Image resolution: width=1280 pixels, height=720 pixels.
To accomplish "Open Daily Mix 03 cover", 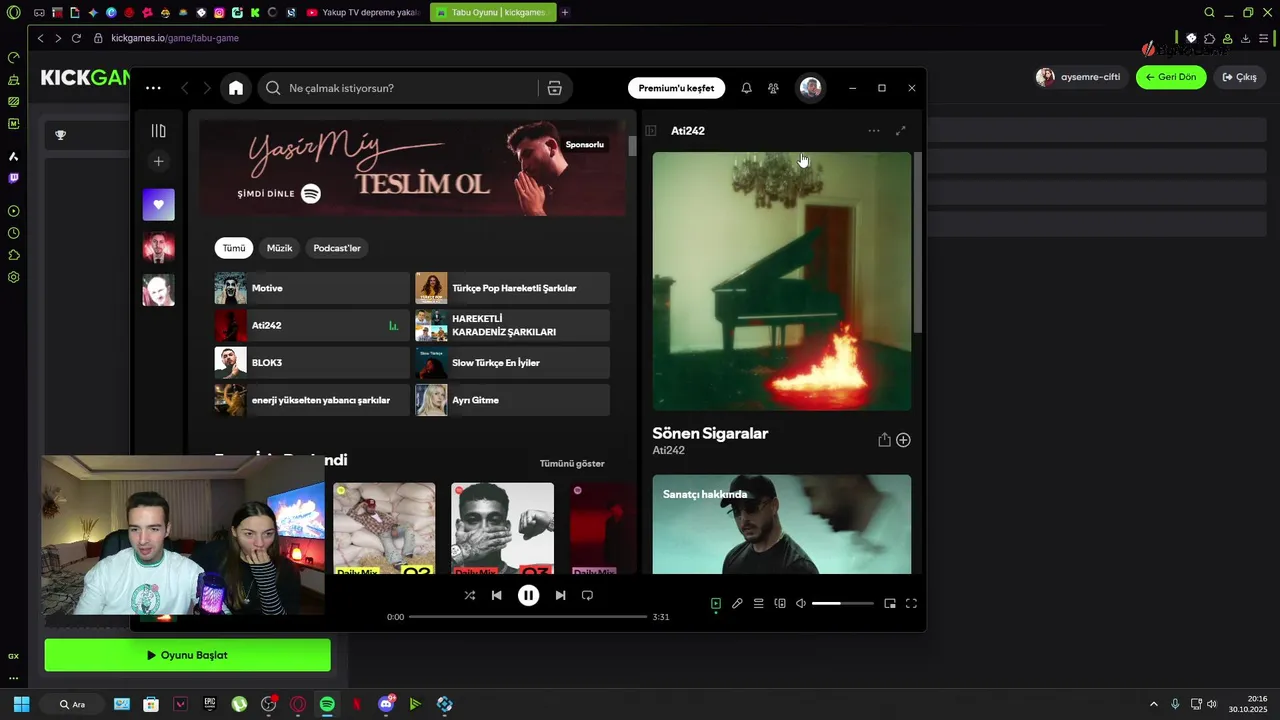I will (502, 528).
